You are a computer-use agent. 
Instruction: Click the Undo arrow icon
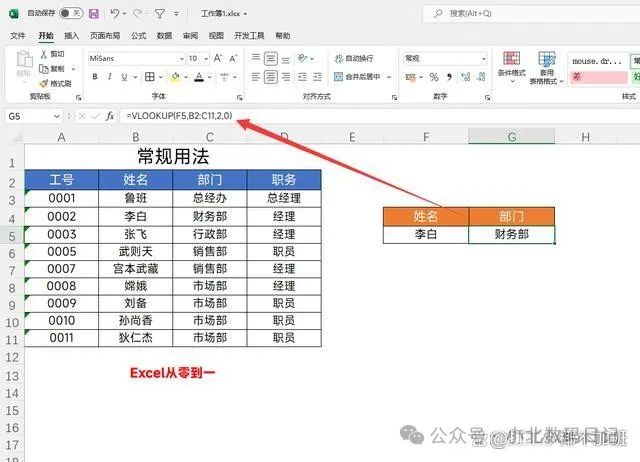(115, 14)
